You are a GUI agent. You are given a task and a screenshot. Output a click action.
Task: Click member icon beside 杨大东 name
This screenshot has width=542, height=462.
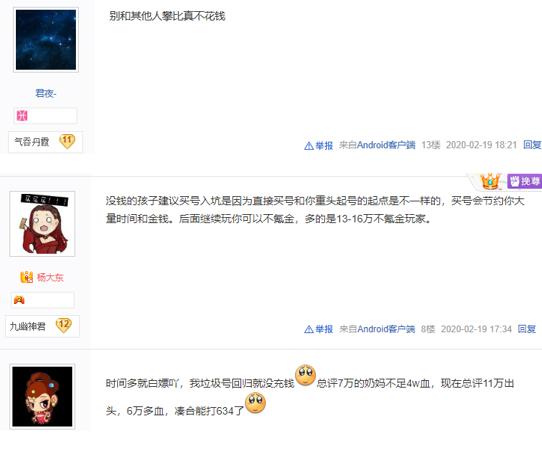point(27,277)
